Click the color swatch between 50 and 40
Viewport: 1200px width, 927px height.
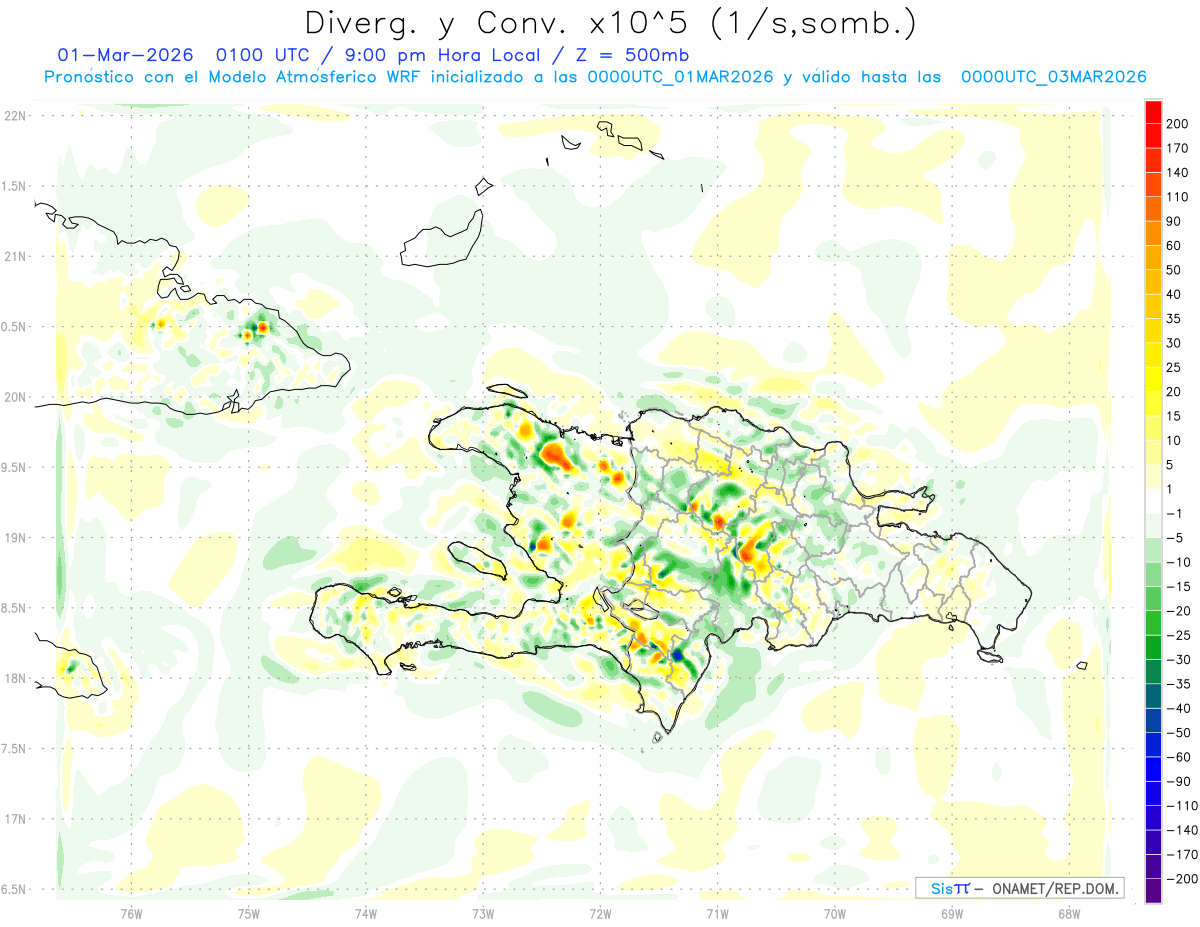pyautogui.click(x=1153, y=282)
